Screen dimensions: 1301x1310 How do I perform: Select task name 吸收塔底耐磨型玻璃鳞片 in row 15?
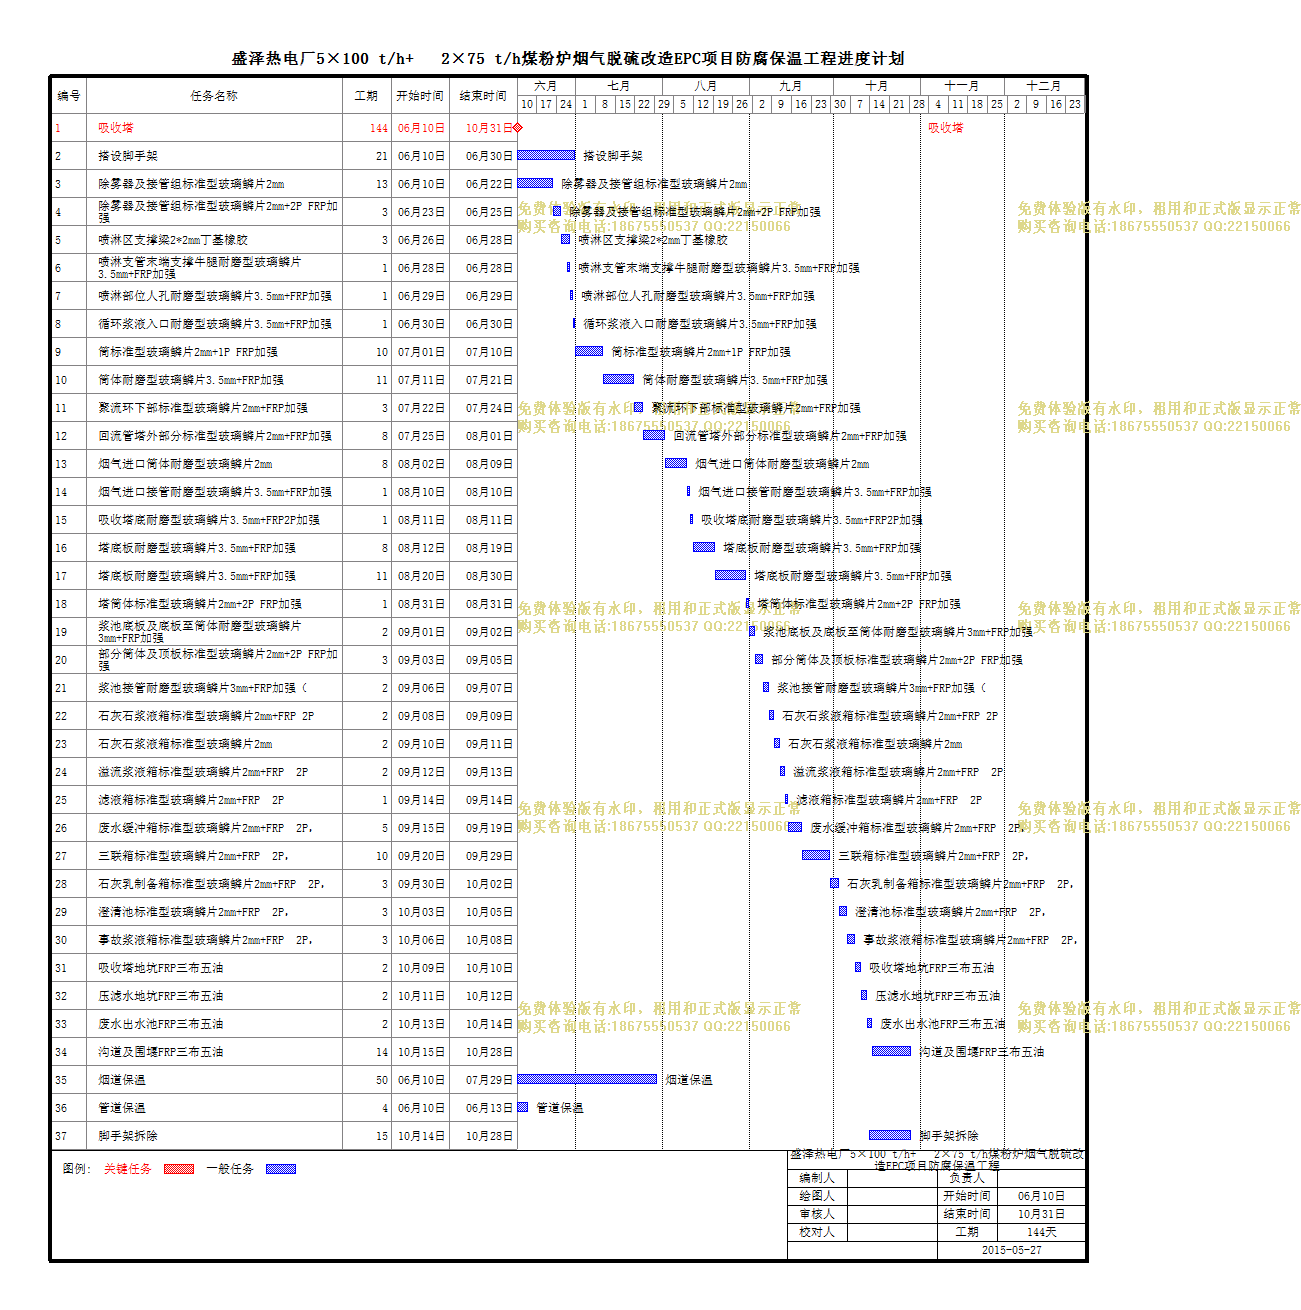[x=209, y=520]
